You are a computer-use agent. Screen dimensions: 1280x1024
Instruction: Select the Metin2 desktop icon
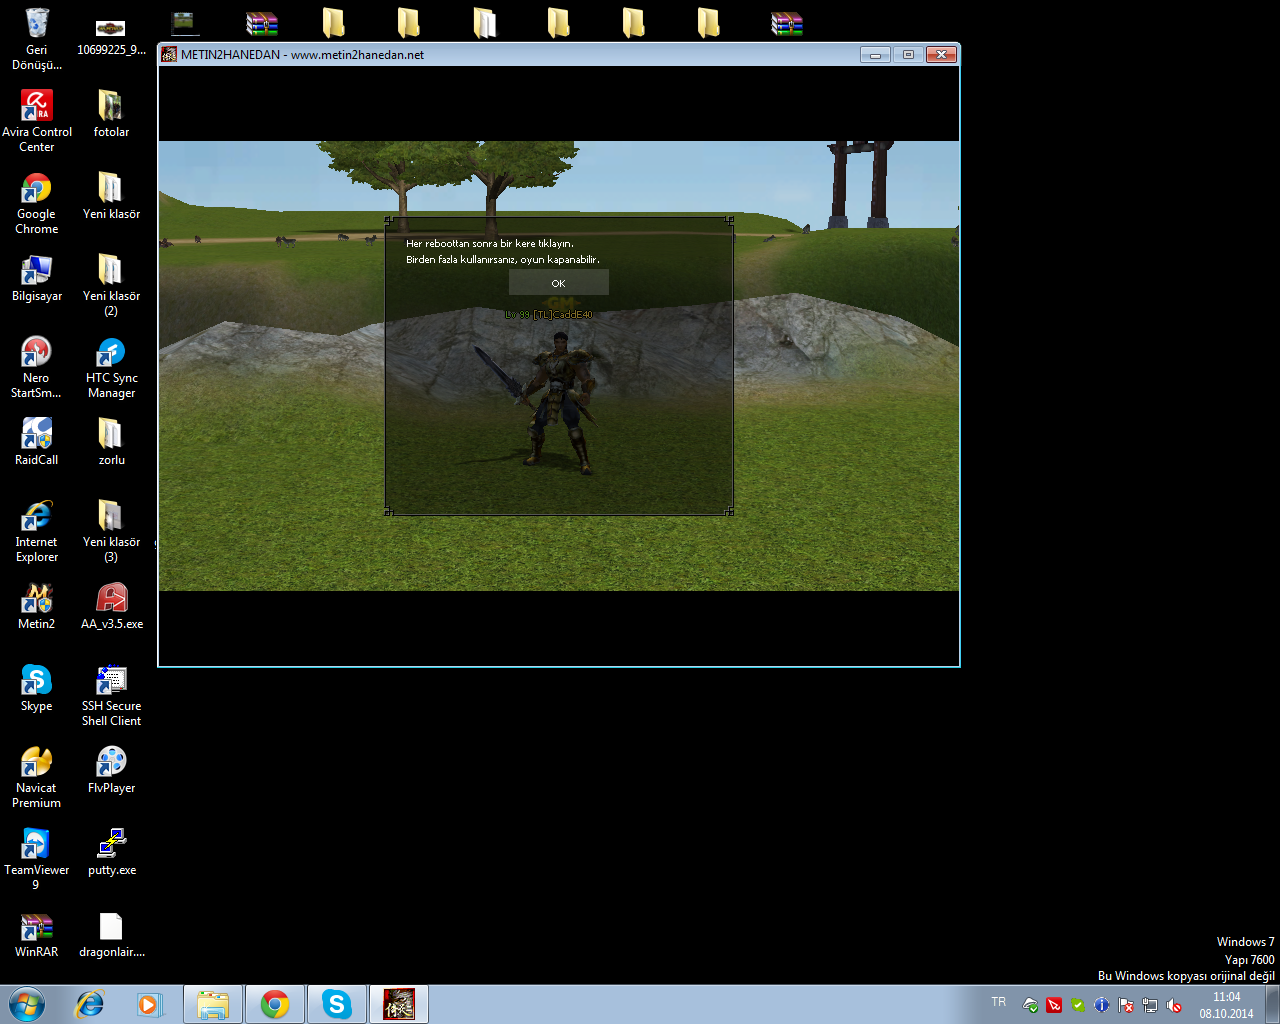pos(37,605)
